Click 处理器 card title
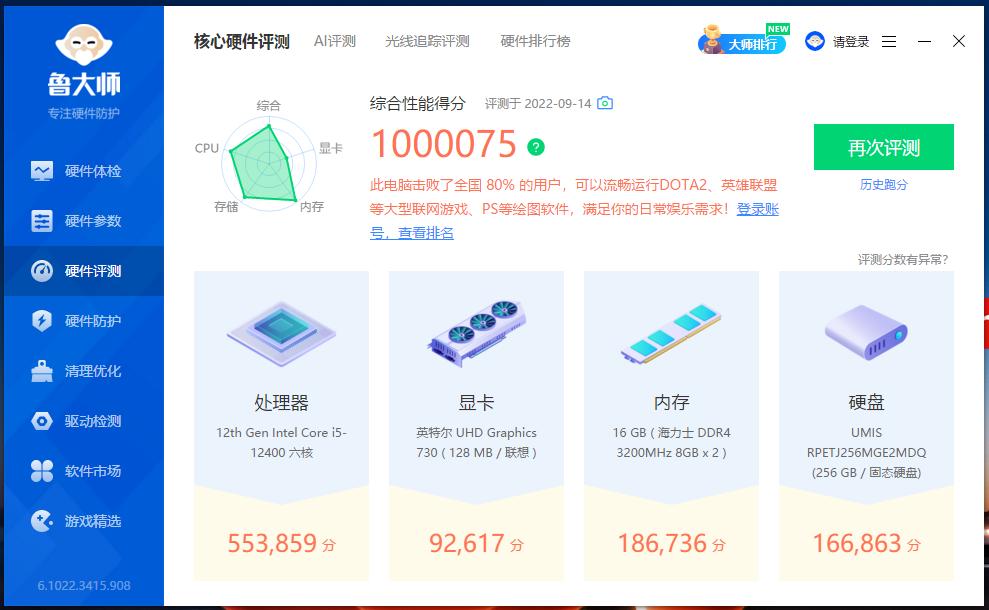 coord(281,402)
